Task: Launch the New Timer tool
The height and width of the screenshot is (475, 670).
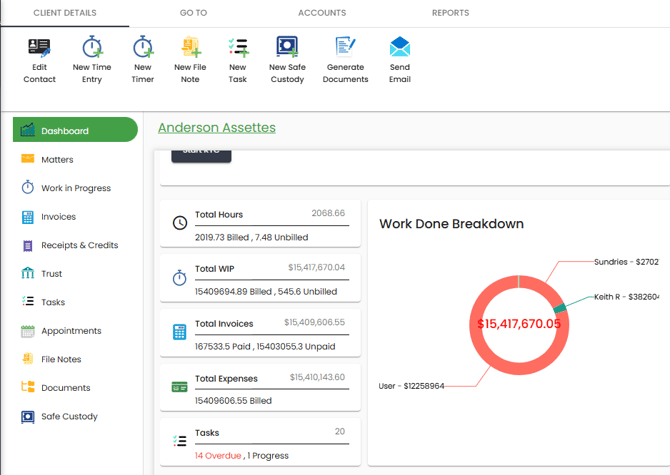Action: click(x=143, y=48)
